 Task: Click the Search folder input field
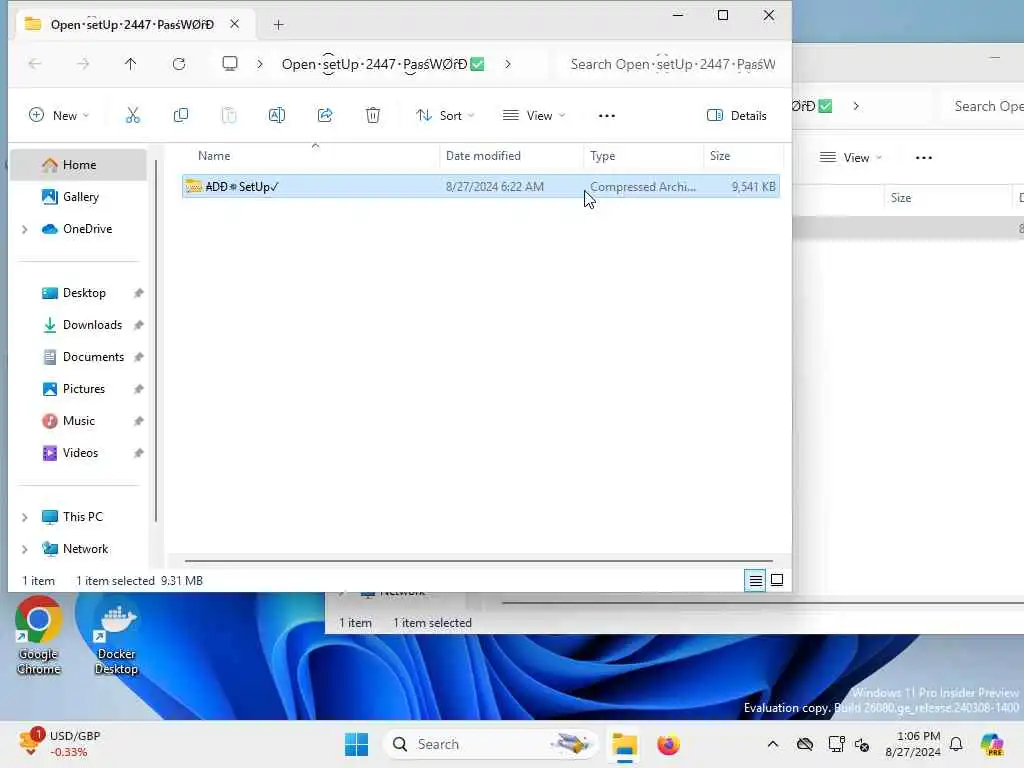673,64
